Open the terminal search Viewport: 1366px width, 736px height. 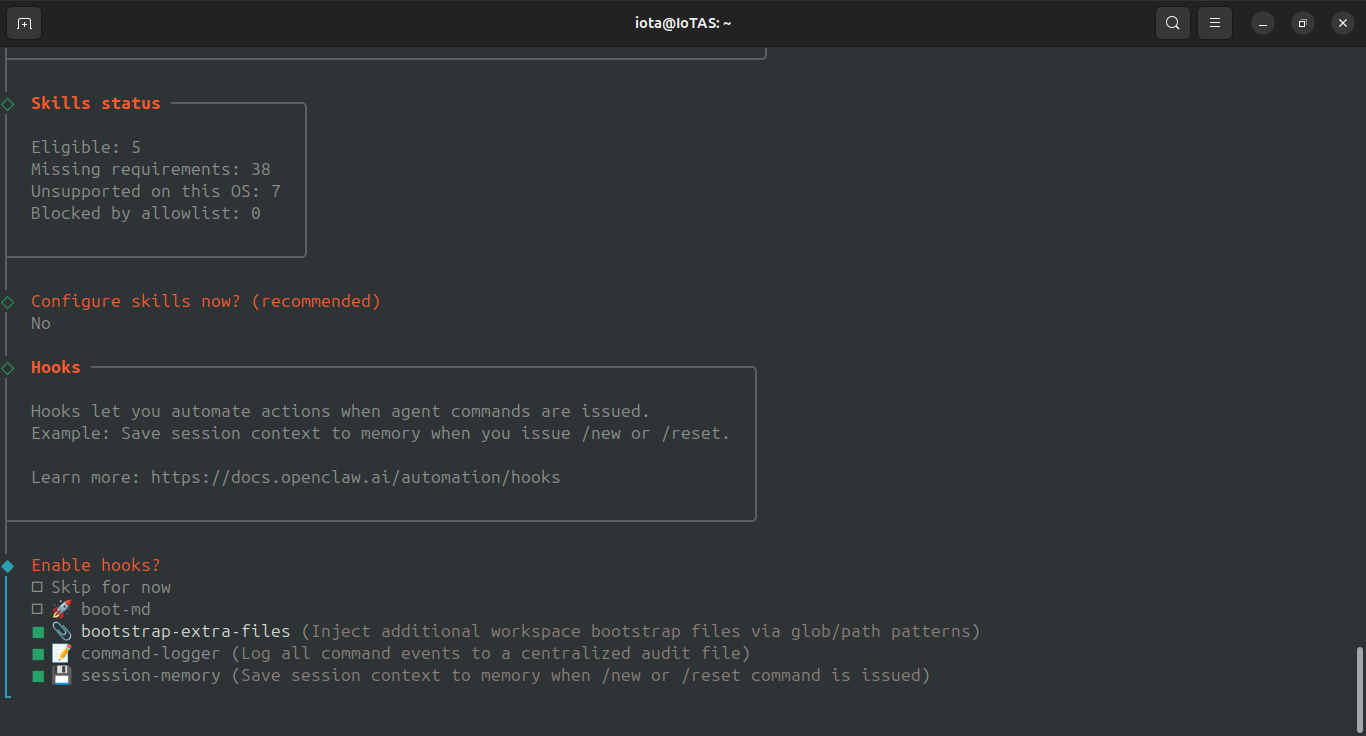point(1173,23)
